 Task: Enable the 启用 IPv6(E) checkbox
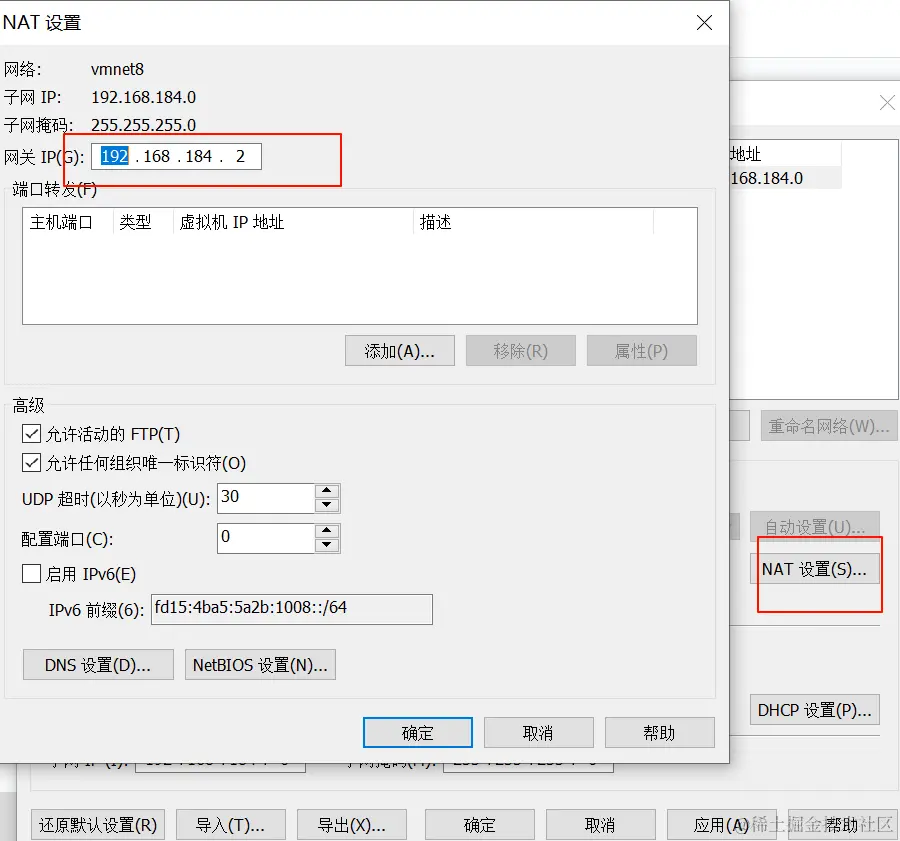[x=32, y=573]
